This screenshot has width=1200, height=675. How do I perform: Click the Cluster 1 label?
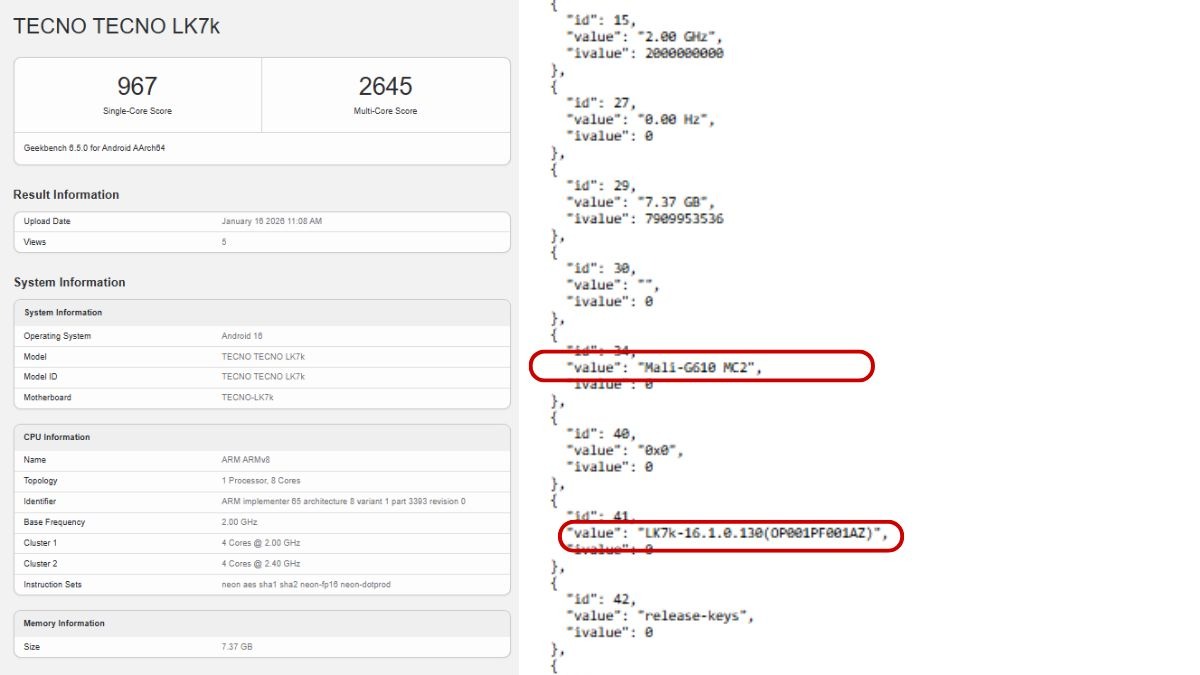[40, 543]
